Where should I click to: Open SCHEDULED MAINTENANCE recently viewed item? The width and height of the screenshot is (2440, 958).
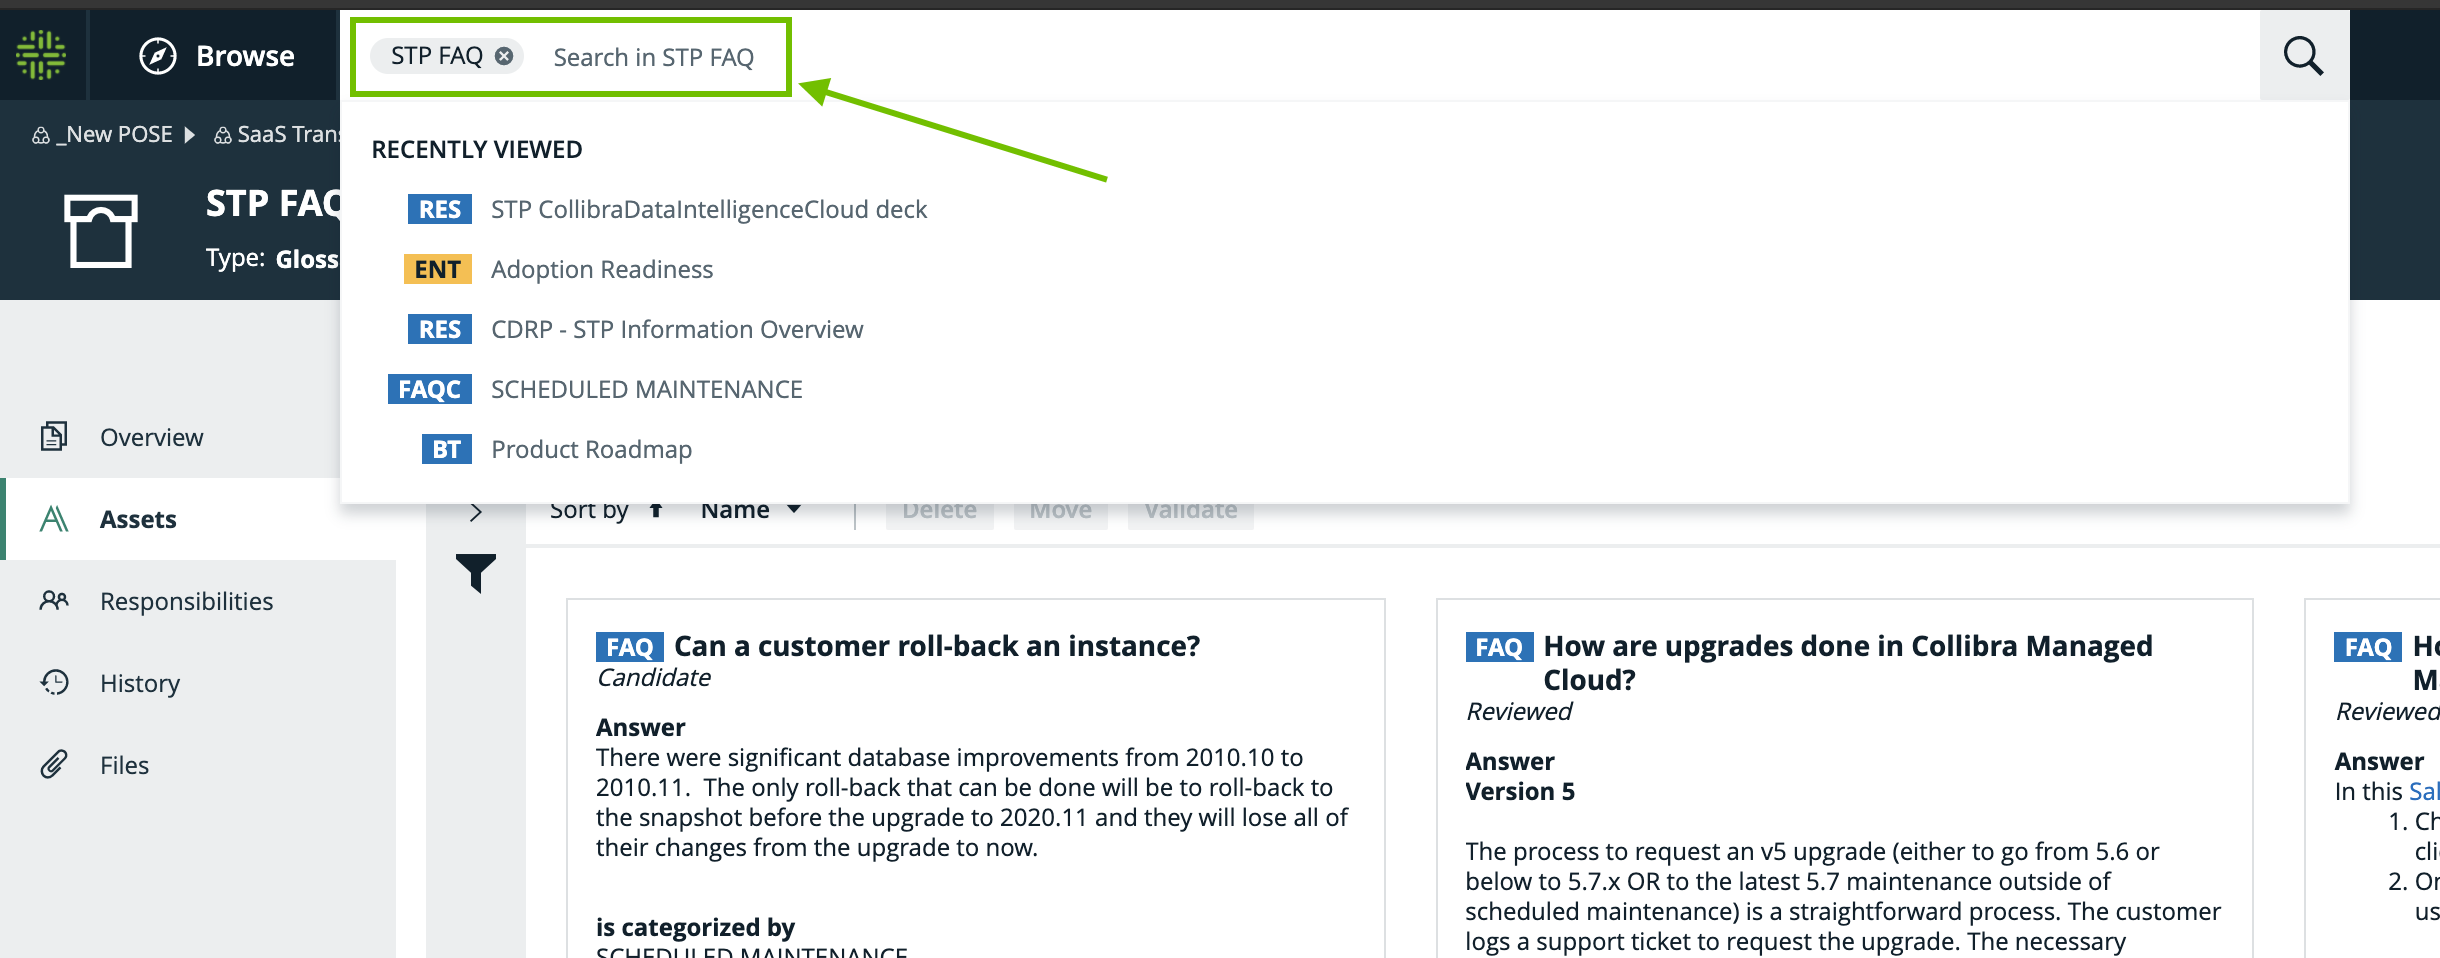(646, 390)
